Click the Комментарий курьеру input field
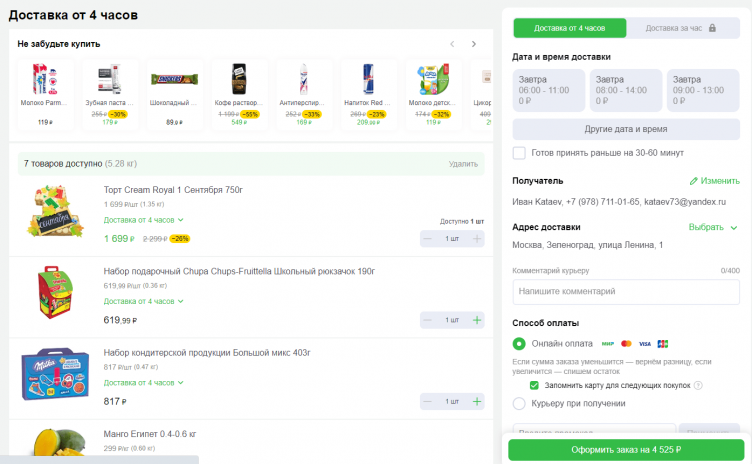This screenshot has width=752, height=464. point(626,291)
